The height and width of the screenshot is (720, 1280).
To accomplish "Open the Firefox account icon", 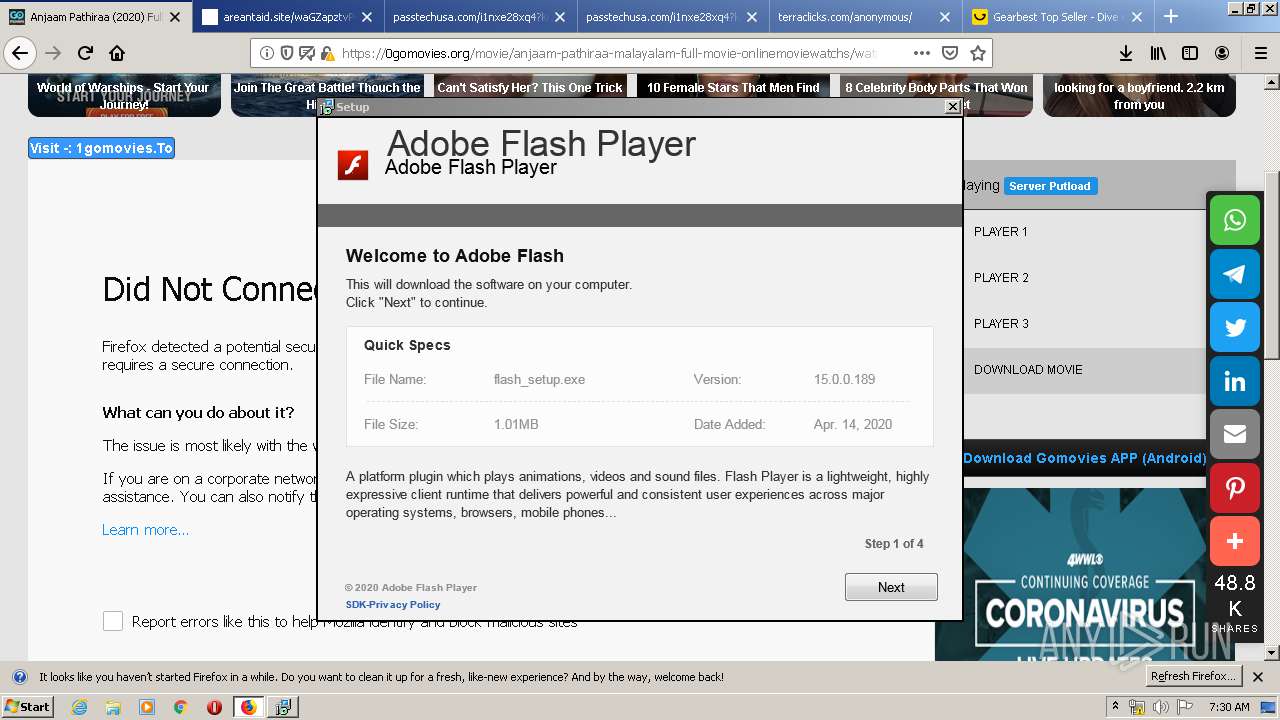I will point(1222,53).
